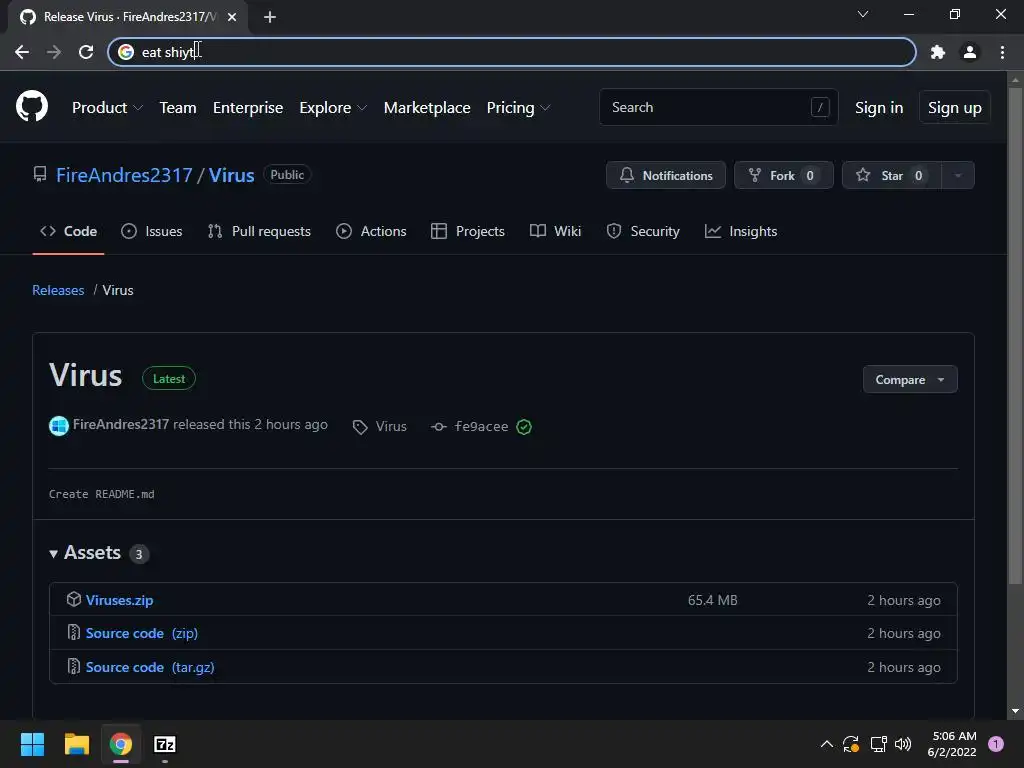Switch to the Actions tab
The width and height of the screenshot is (1024, 768).
coord(371,231)
